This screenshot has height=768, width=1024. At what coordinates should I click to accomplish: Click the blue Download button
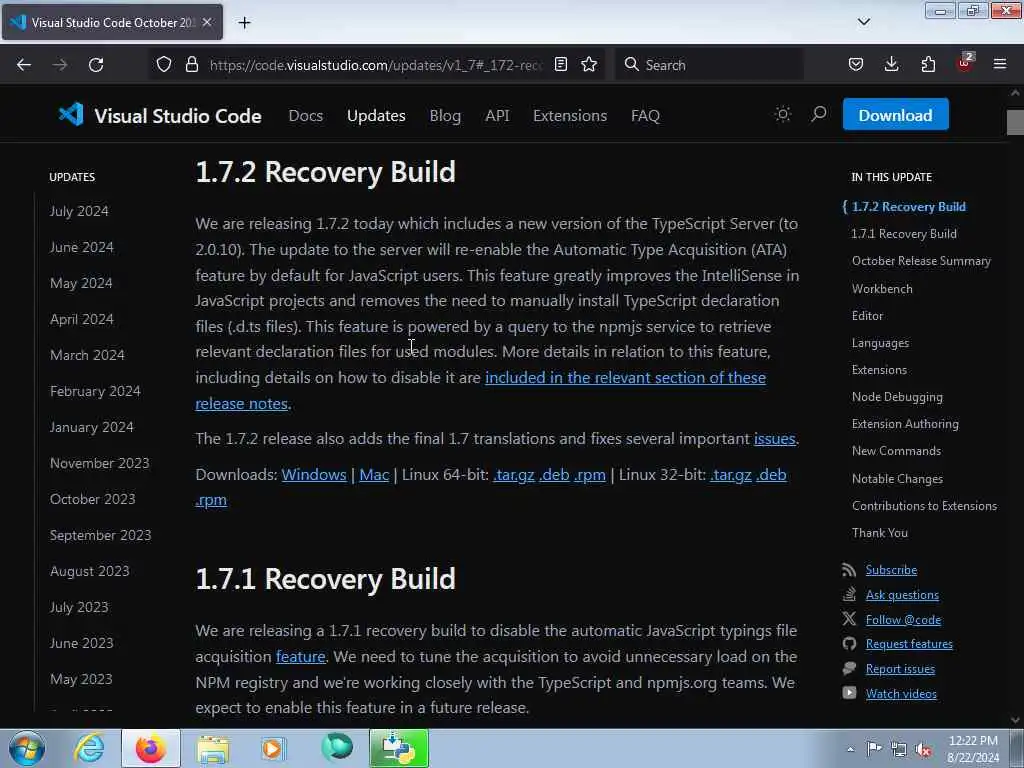click(x=895, y=115)
